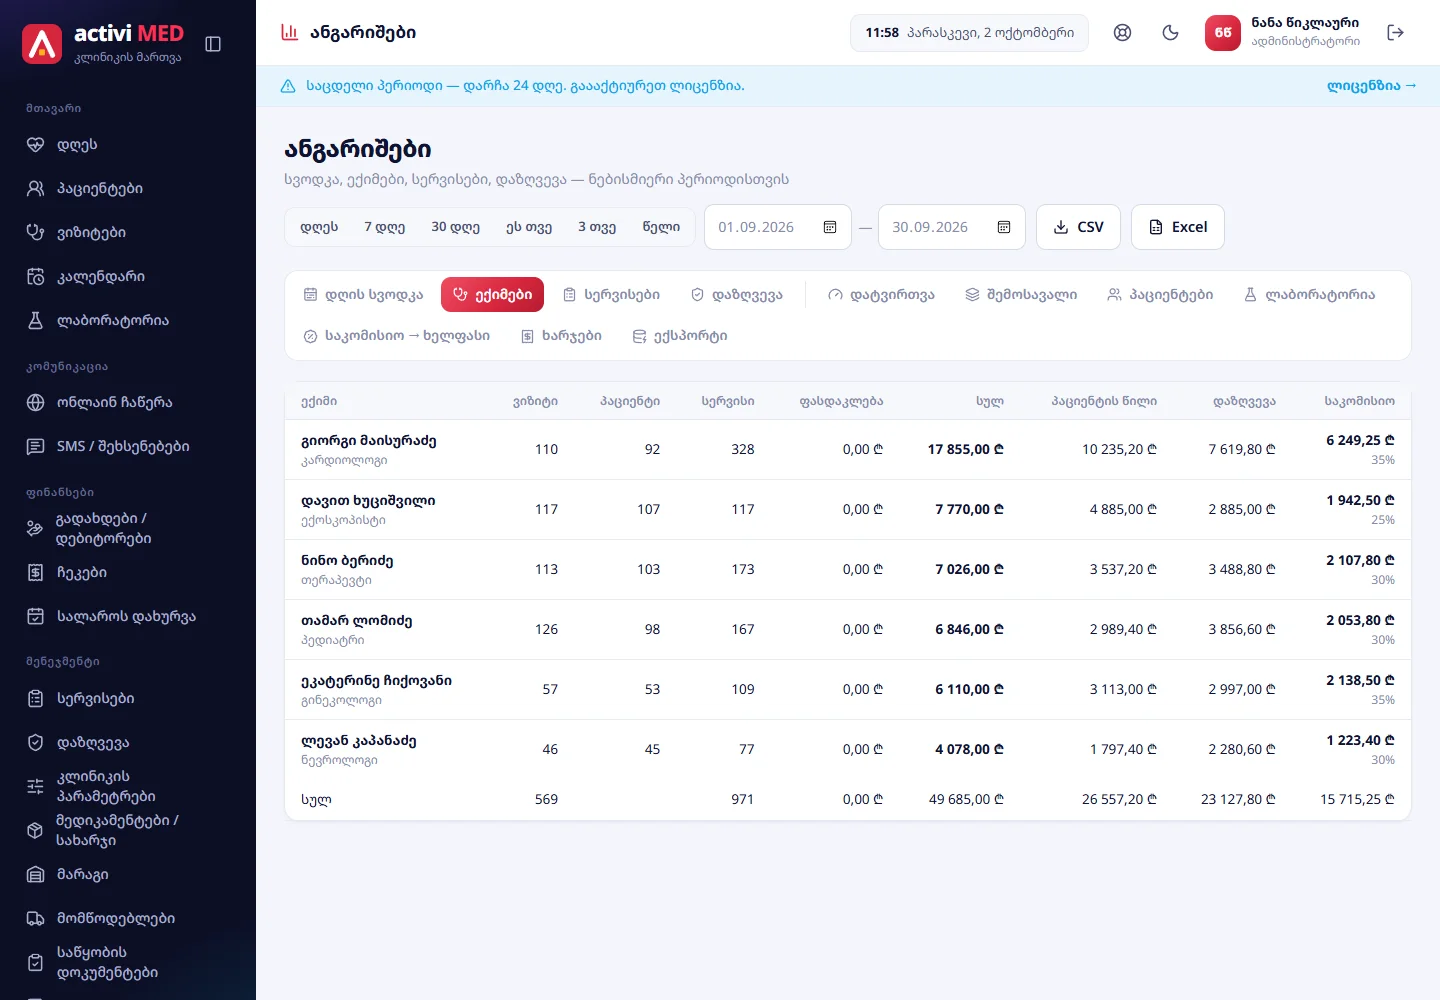Click the logout icon
The image size is (1440, 1000).
pyautogui.click(x=1396, y=33)
